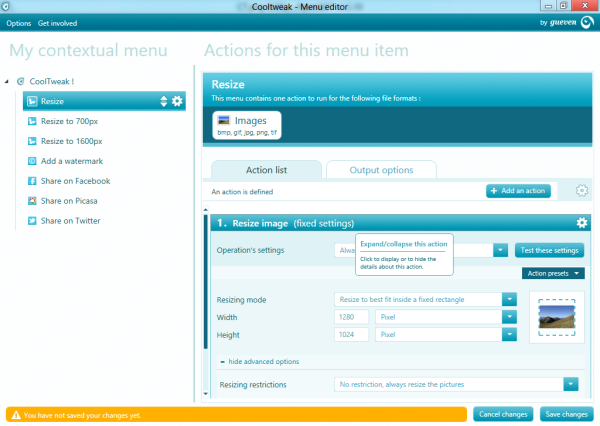Collapse the CoolTweak ! tree node

tap(7, 81)
